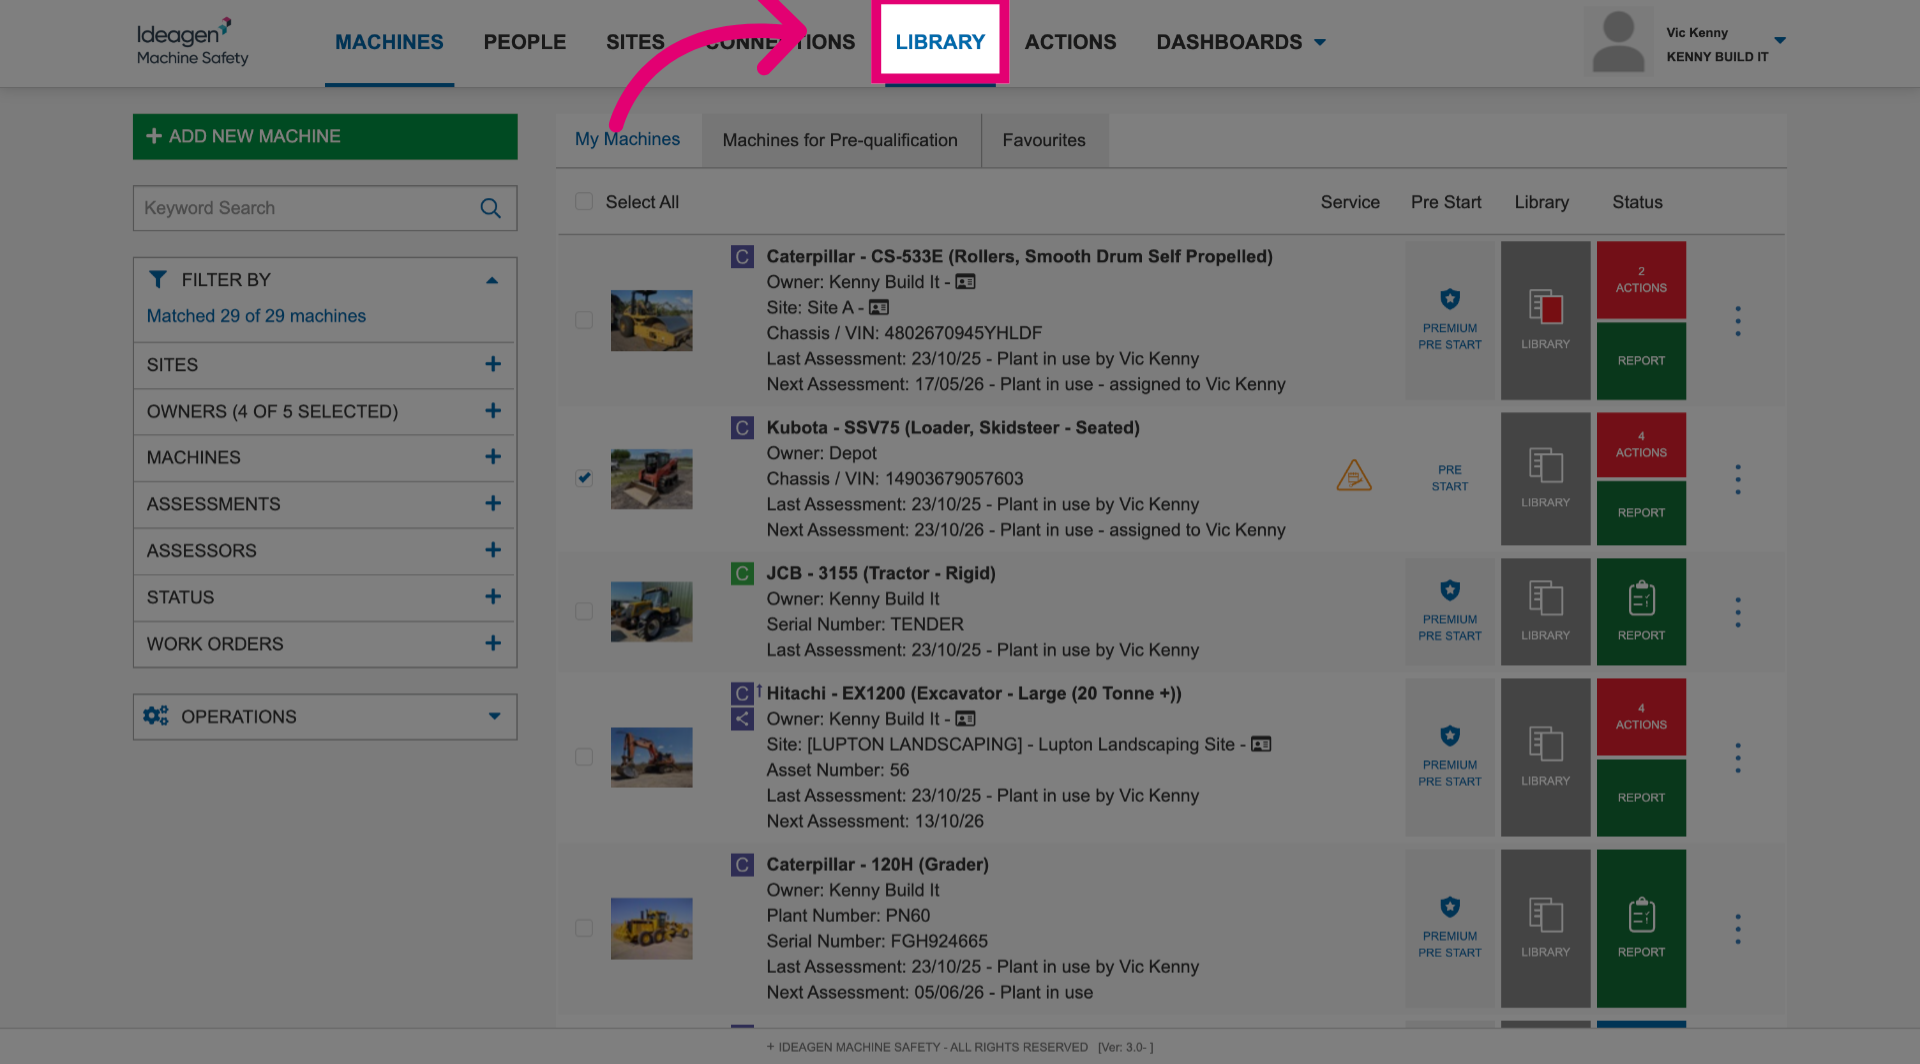
Task: Collapse the FILTER BY panel
Action: point(492,280)
